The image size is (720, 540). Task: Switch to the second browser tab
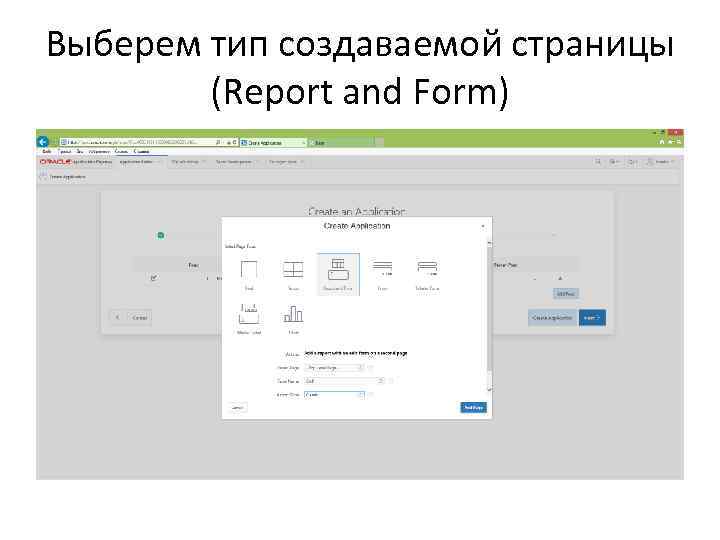(342, 143)
